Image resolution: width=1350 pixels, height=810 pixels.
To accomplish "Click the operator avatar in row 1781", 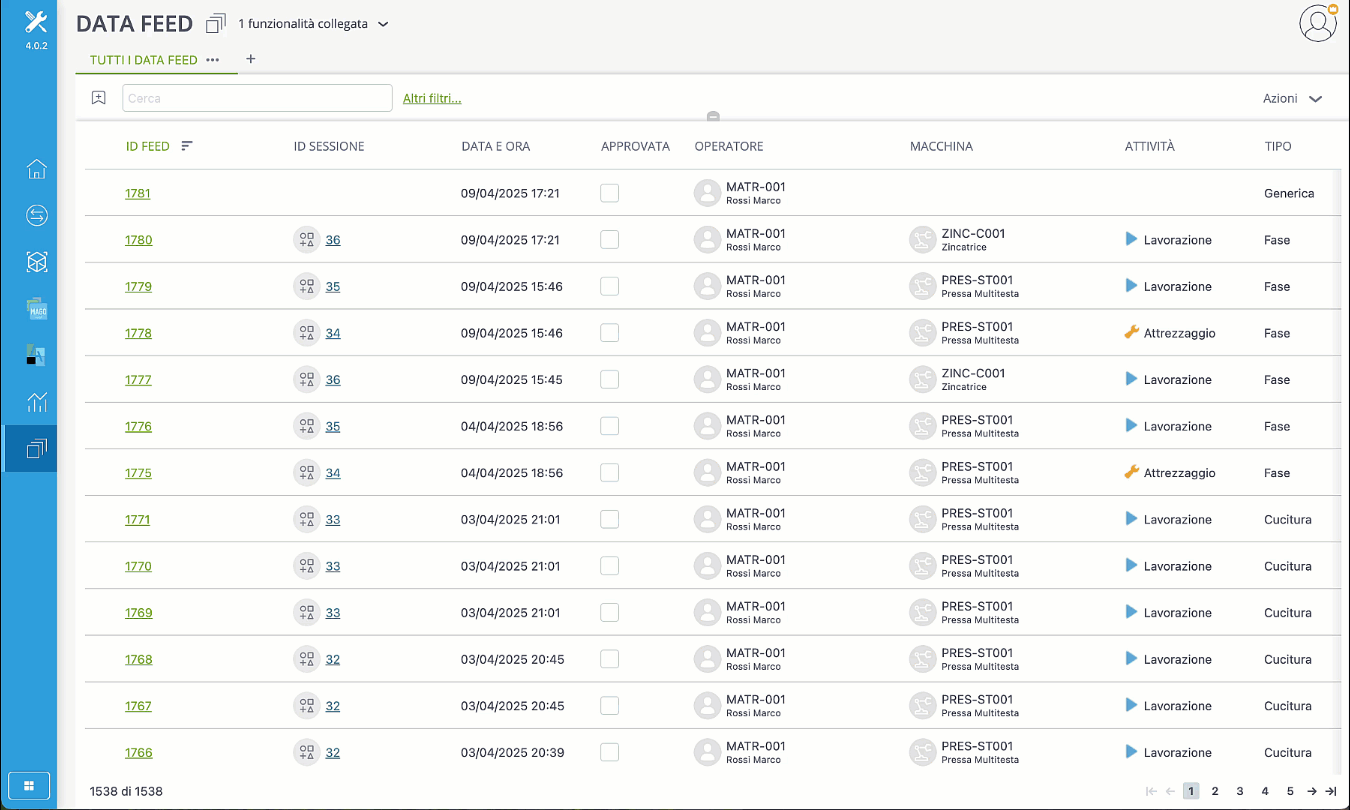I will 707,193.
